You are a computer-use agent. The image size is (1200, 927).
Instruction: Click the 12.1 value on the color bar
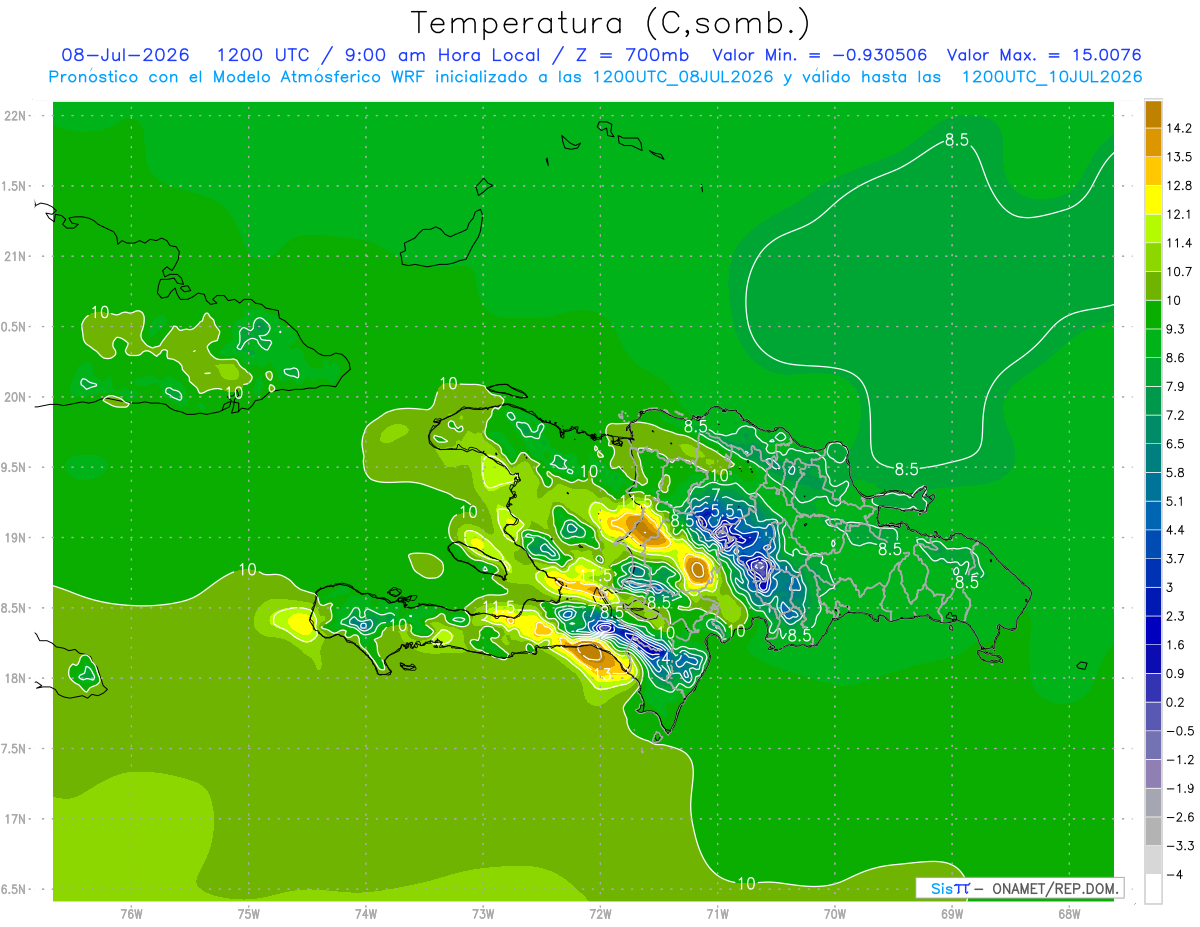[x=1179, y=214]
